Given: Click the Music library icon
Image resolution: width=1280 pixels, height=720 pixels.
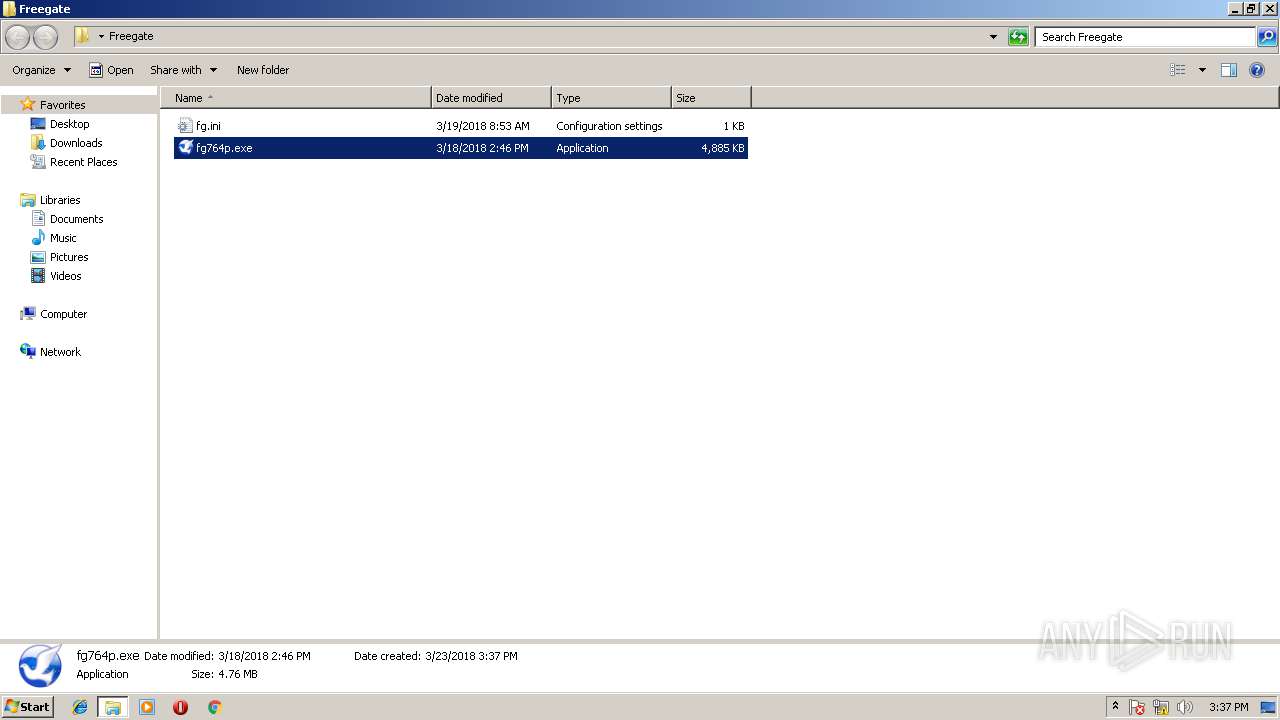Looking at the screenshot, I should pyautogui.click(x=38, y=238).
